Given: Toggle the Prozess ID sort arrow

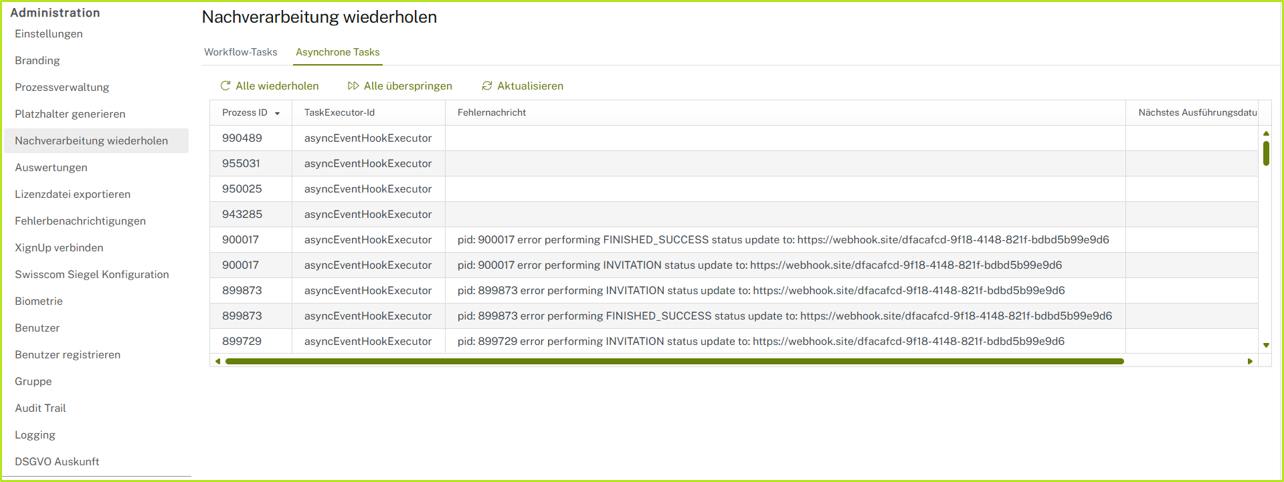Looking at the screenshot, I should coord(277,114).
